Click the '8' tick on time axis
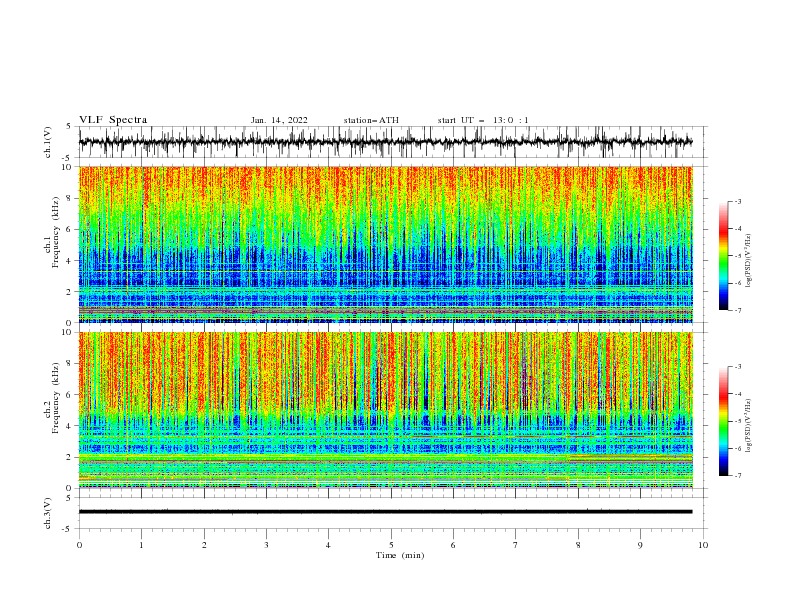Screen dimensions: 792x612 tap(578, 545)
